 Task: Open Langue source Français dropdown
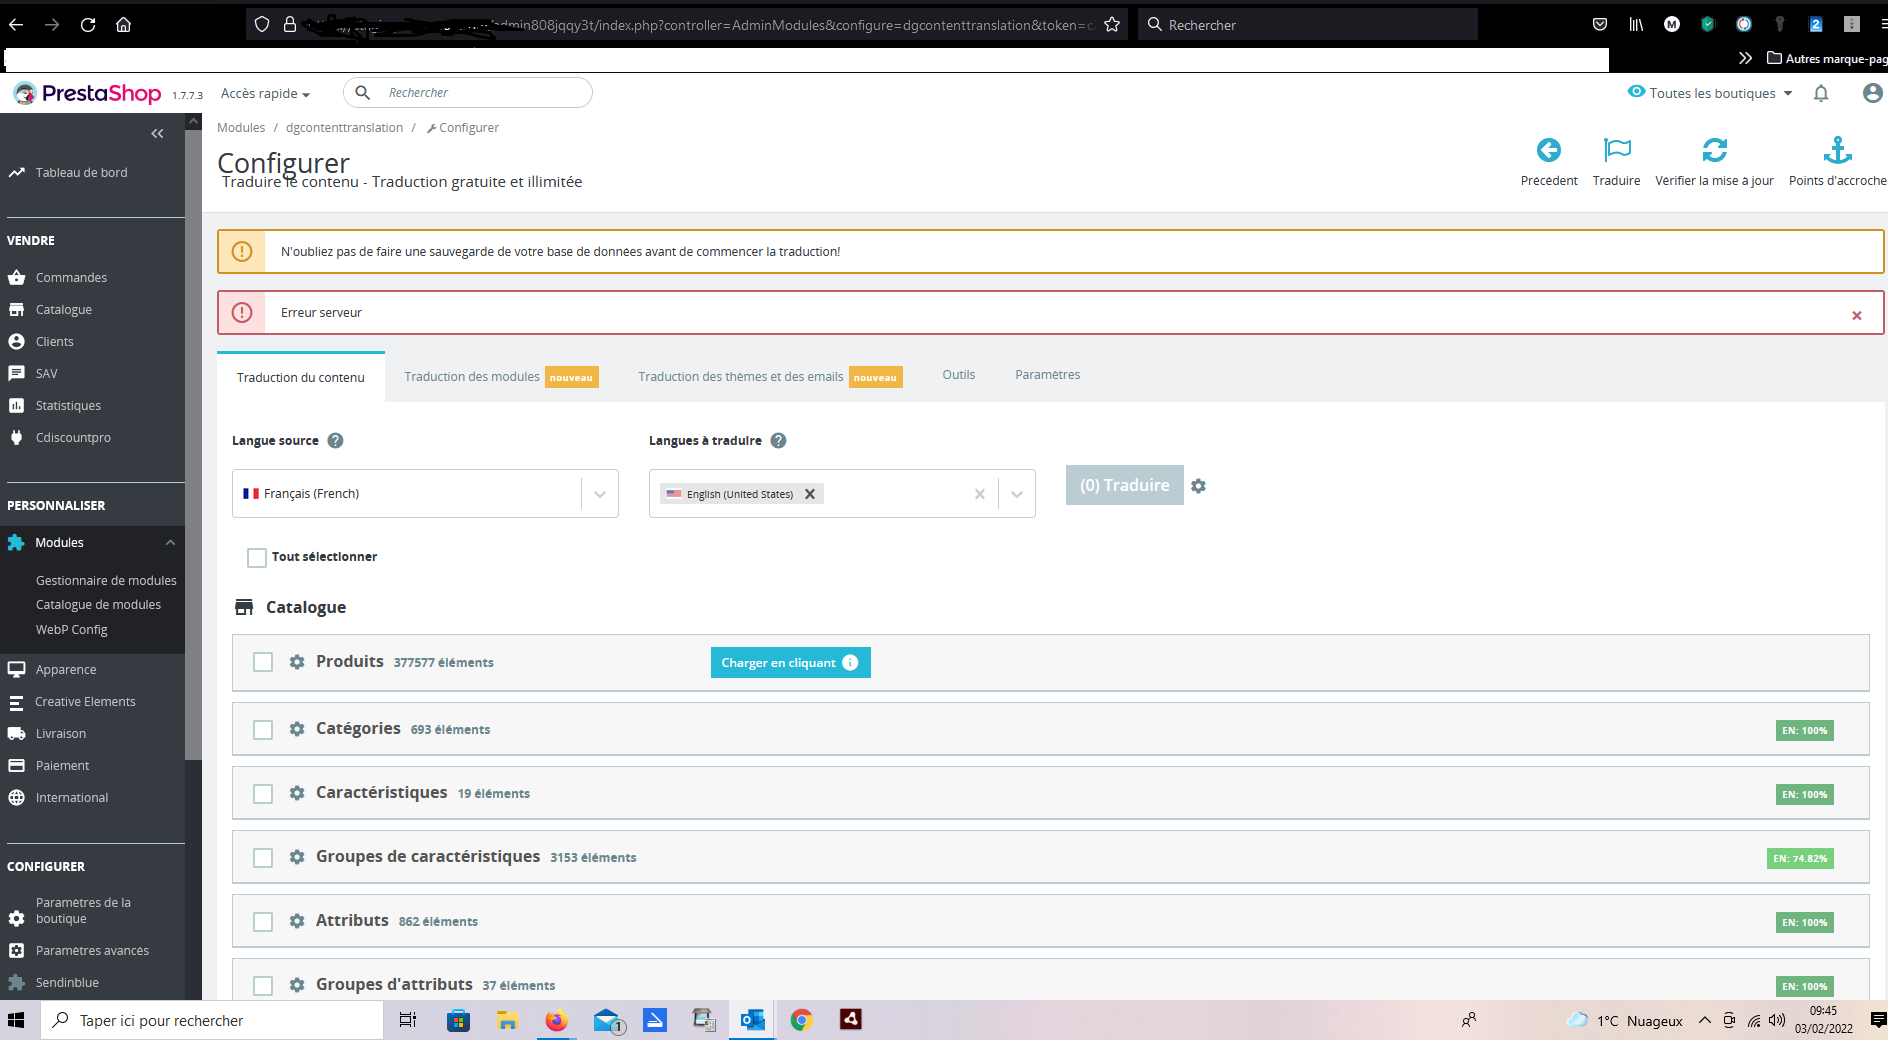pyautogui.click(x=425, y=494)
